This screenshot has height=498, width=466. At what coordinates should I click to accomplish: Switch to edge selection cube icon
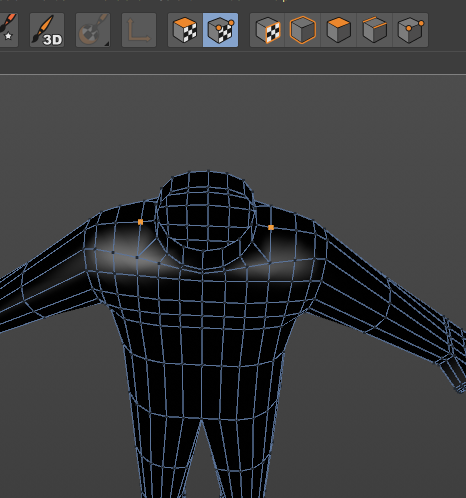[x=375, y=30]
